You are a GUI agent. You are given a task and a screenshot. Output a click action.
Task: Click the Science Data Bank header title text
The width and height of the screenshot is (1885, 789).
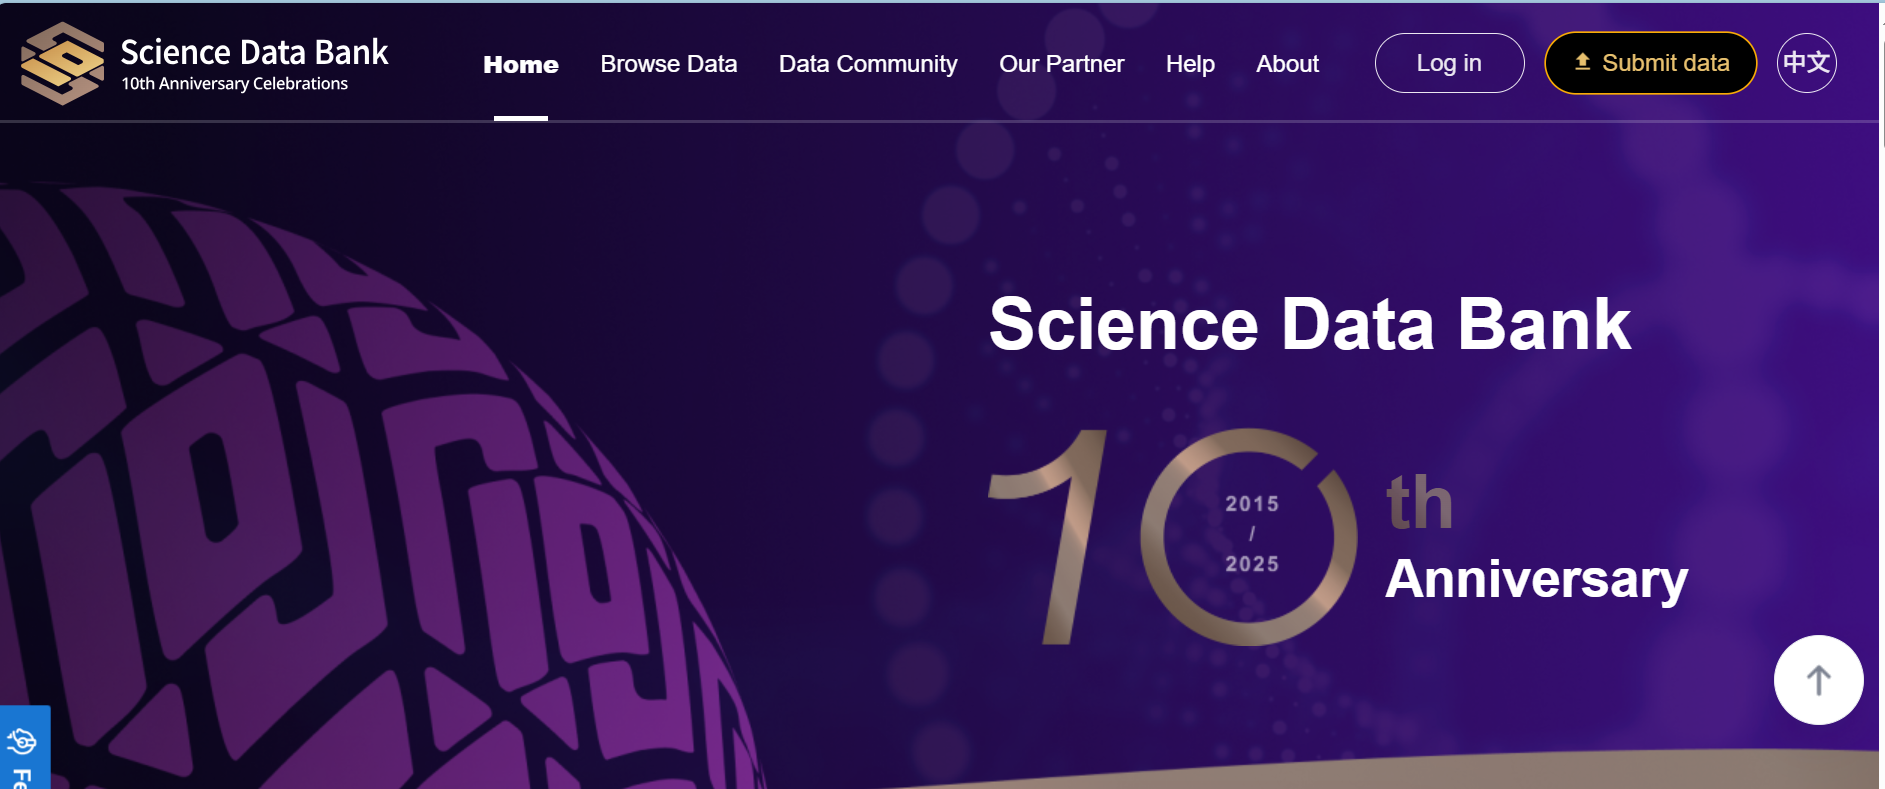click(x=254, y=52)
